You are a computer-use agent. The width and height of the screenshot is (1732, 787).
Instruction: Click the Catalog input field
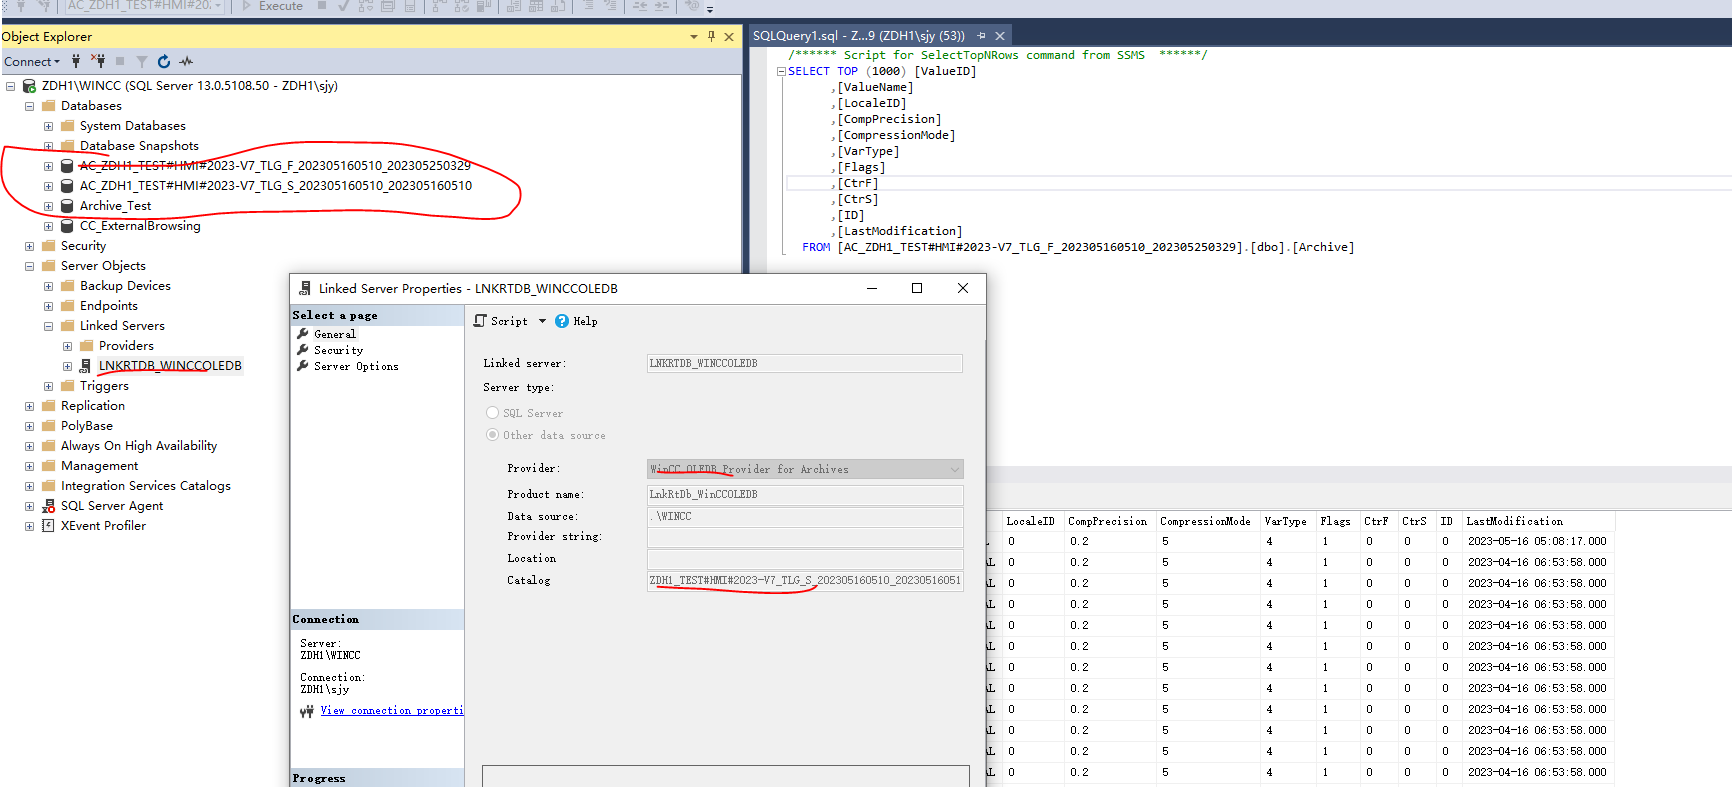pos(804,581)
